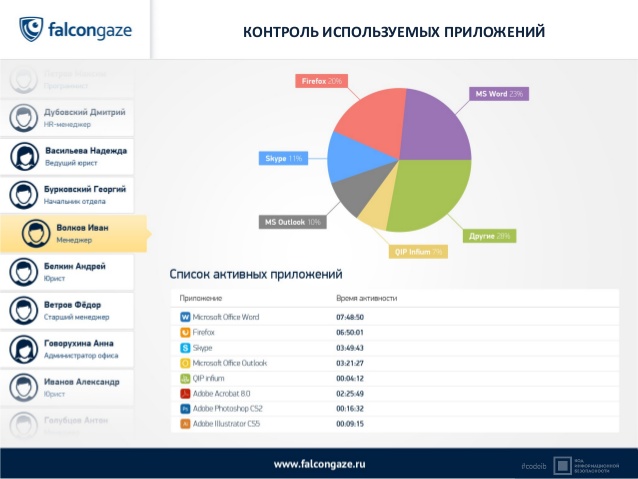Click the 02:25:49 activity time
Viewport: 638px width, 479px height.
pyautogui.click(x=350, y=394)
